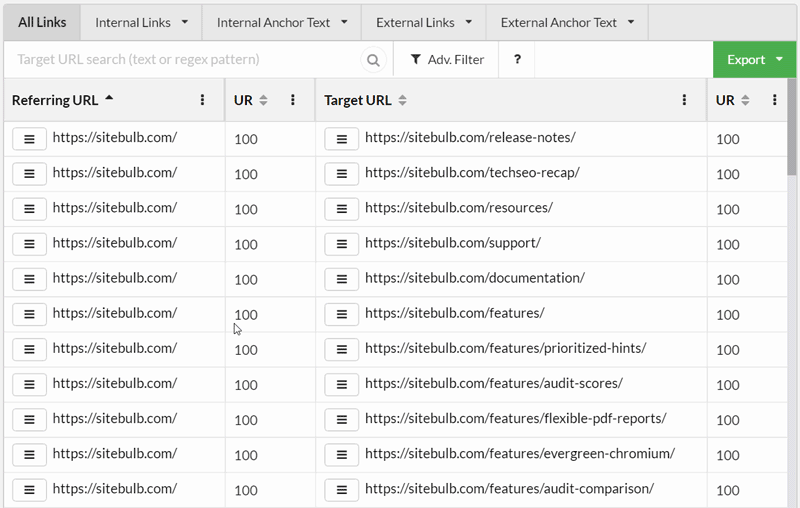800x508 pixels.
Task: Open row menu for flexible-pdf-reports target URL
Action: tap(341, 420)
